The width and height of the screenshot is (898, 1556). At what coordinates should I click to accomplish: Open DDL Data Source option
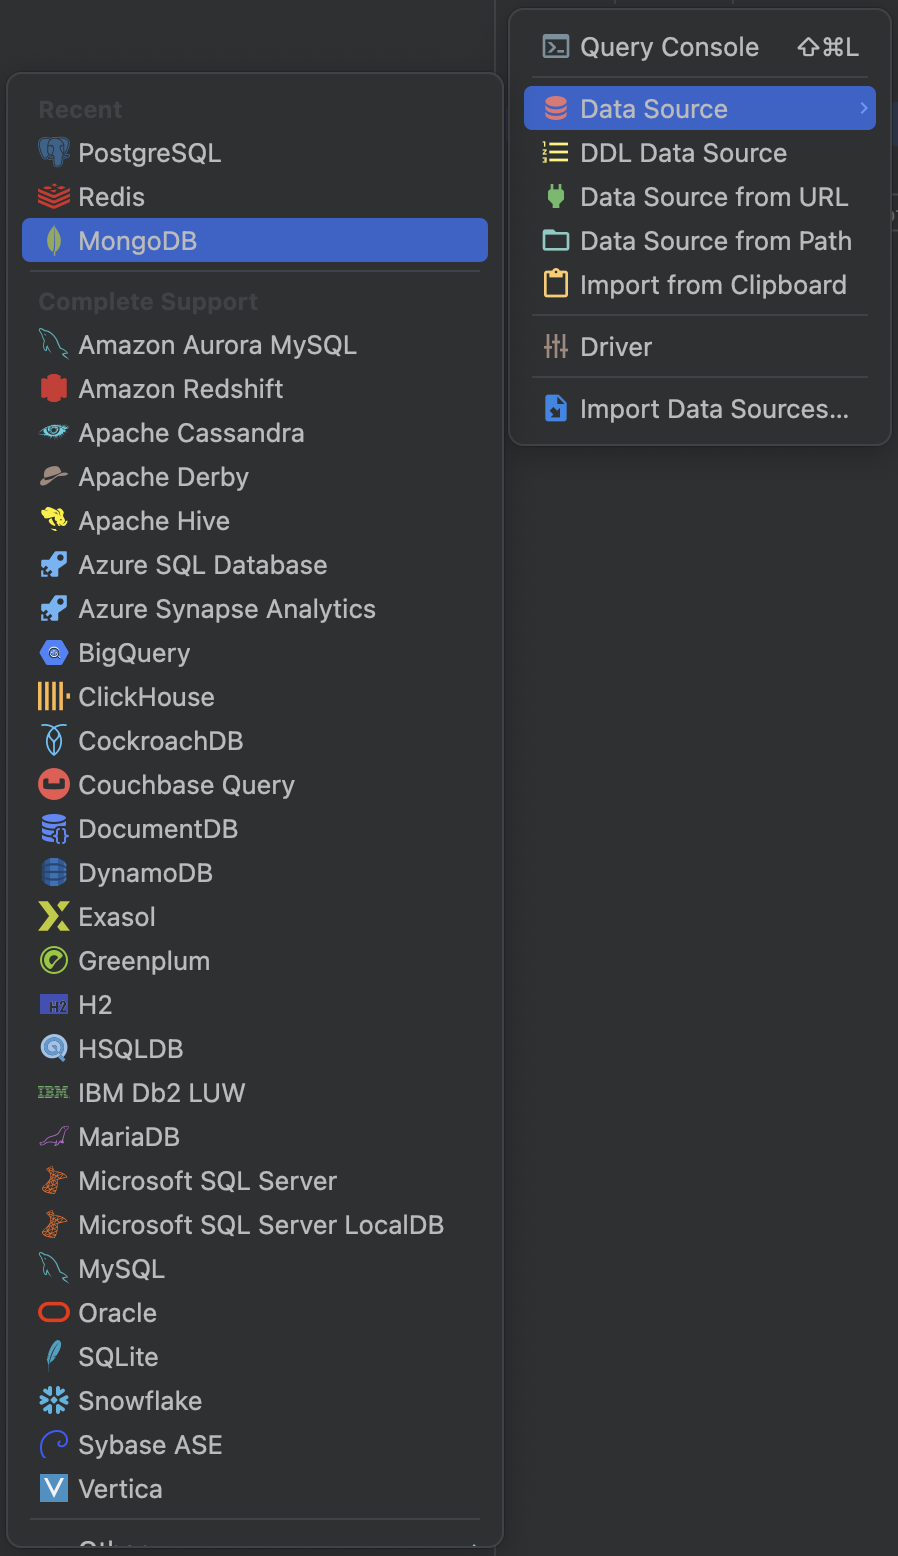click(683, 153)
